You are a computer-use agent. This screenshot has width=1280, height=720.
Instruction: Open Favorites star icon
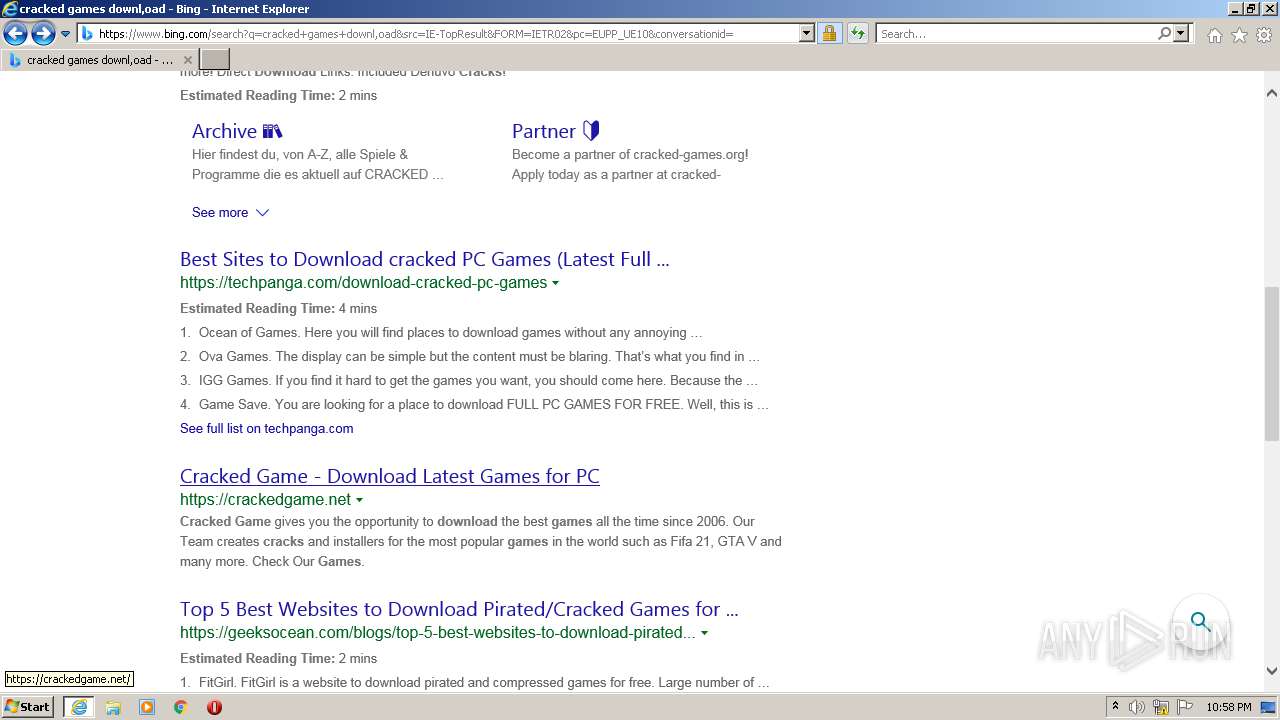pyautogui.click(x=1239, y=35)
